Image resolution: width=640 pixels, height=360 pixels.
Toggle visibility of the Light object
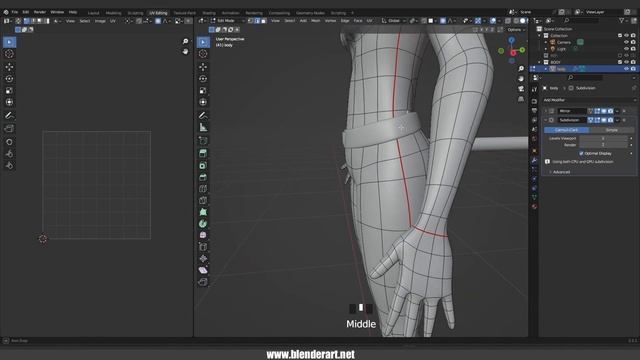627,49
